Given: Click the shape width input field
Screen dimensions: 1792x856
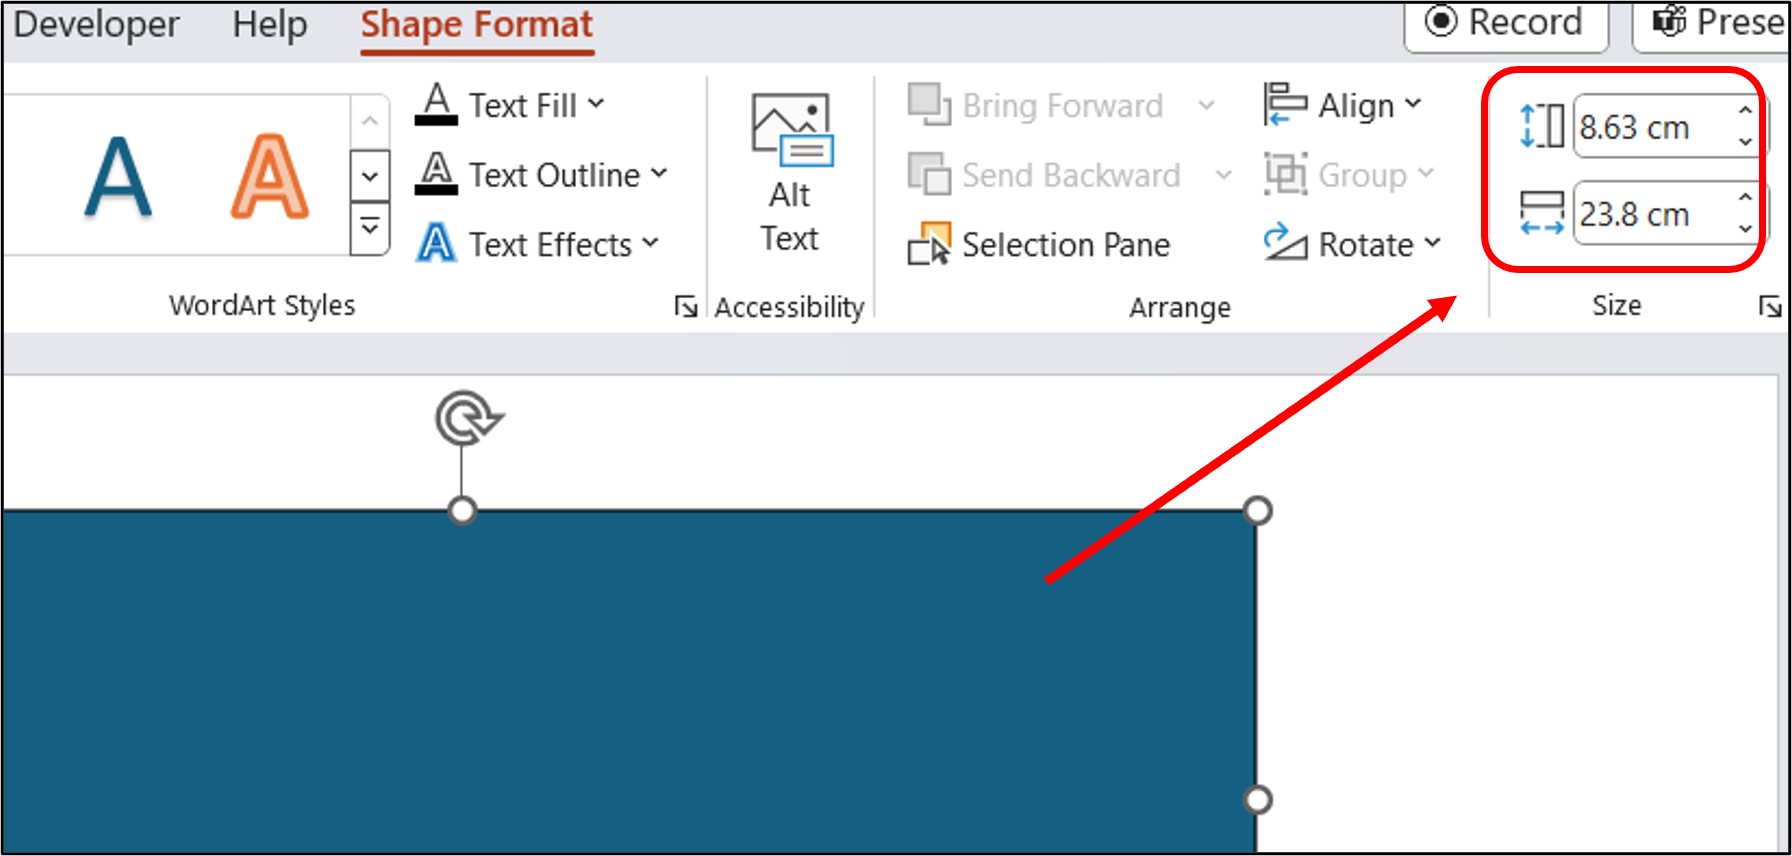Looking at the screenshot, I should tap(1650, 214).
